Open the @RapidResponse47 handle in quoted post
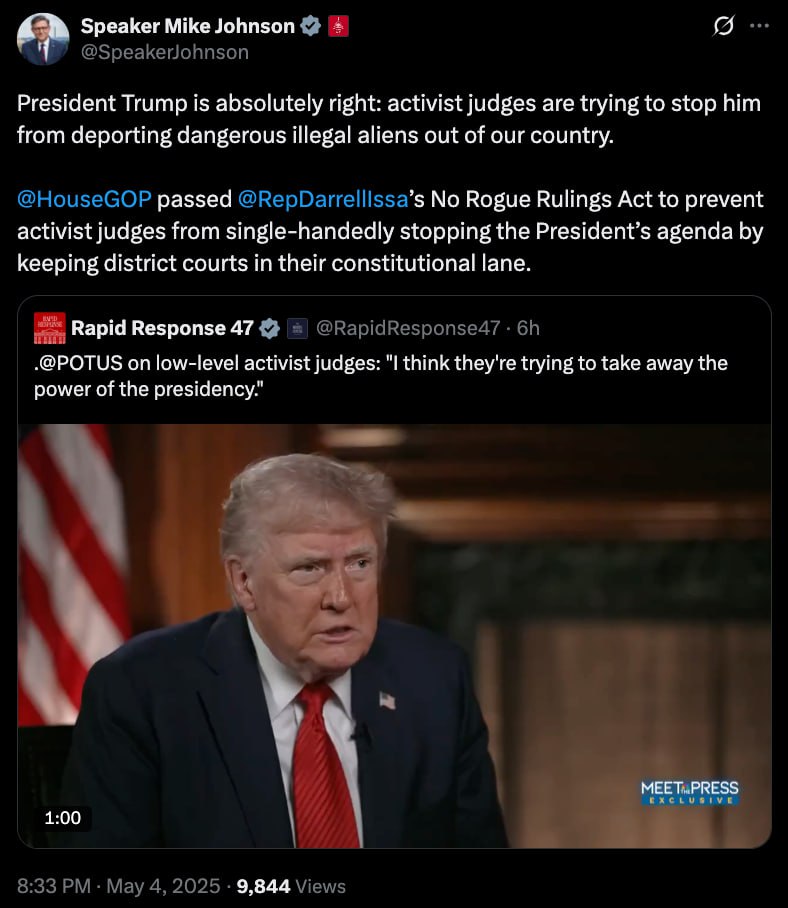 [x=408, y=328]
